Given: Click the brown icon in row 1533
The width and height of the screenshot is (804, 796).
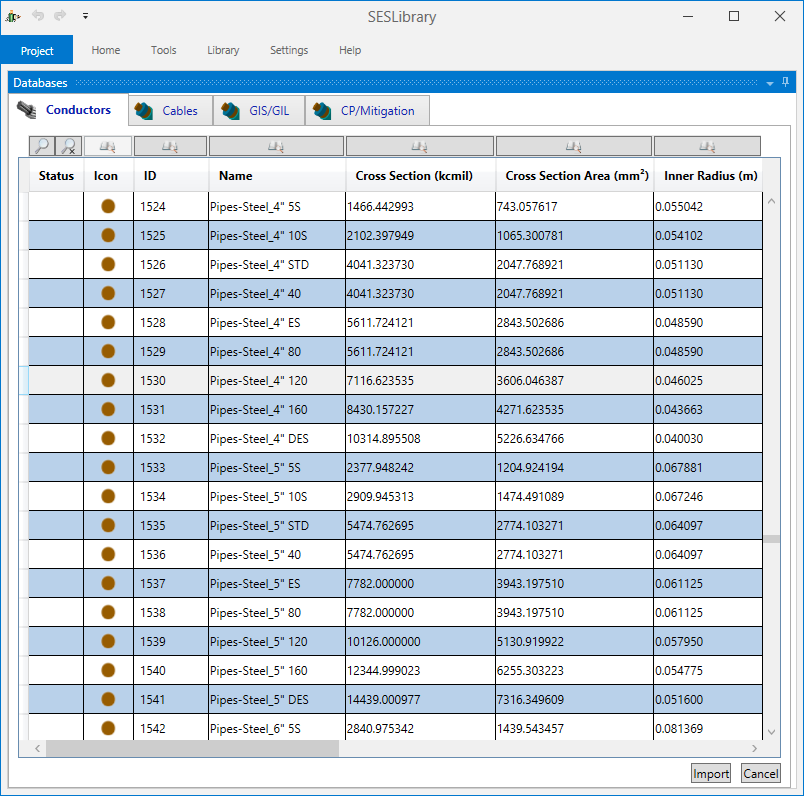Looking at the screenshot, I should click(108, 467).
